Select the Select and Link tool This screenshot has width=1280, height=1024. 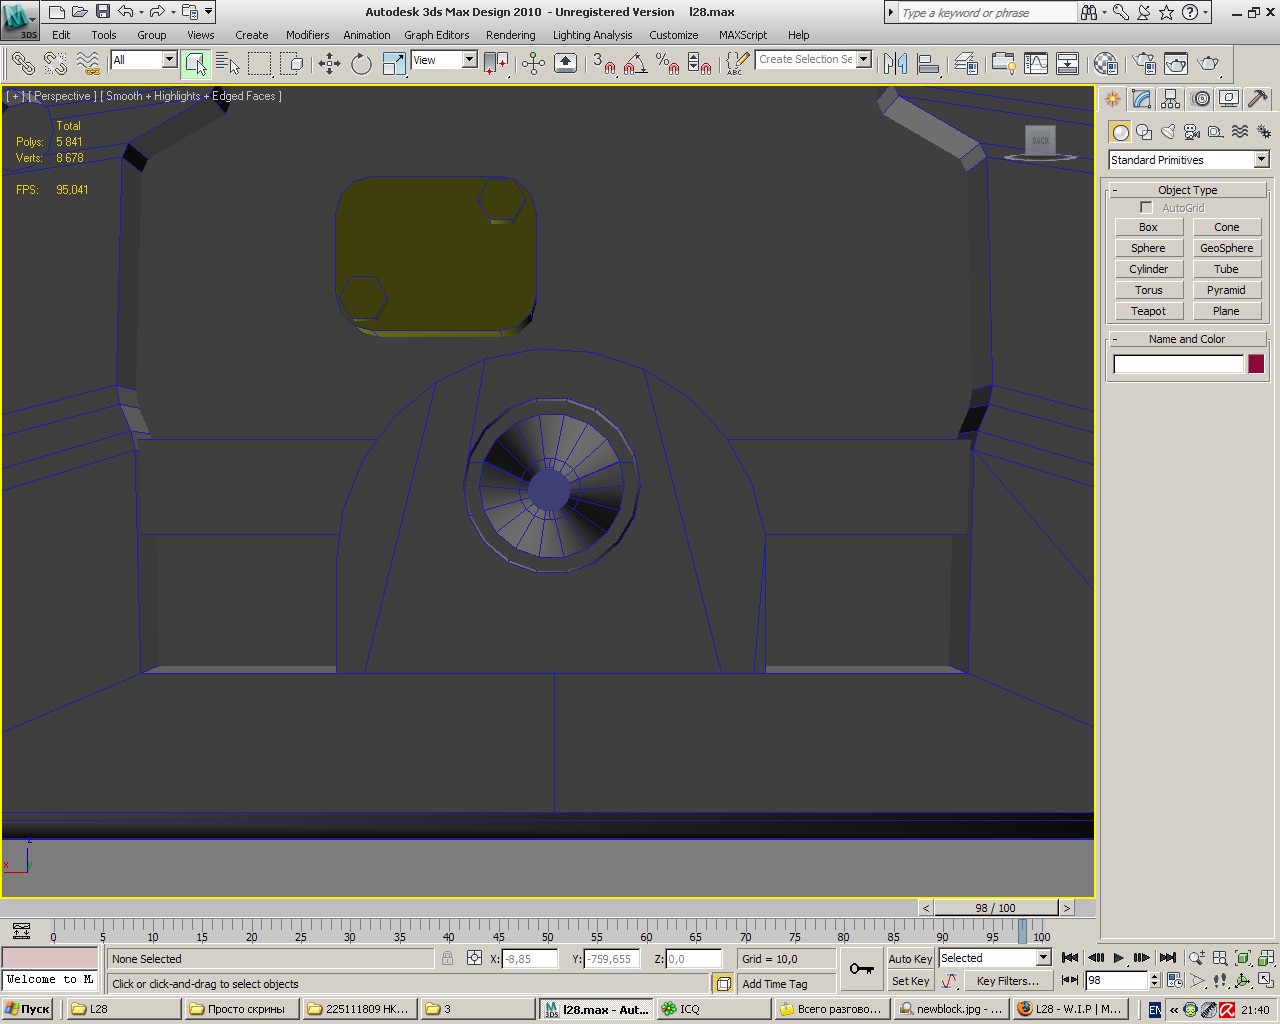coord(22,64)
